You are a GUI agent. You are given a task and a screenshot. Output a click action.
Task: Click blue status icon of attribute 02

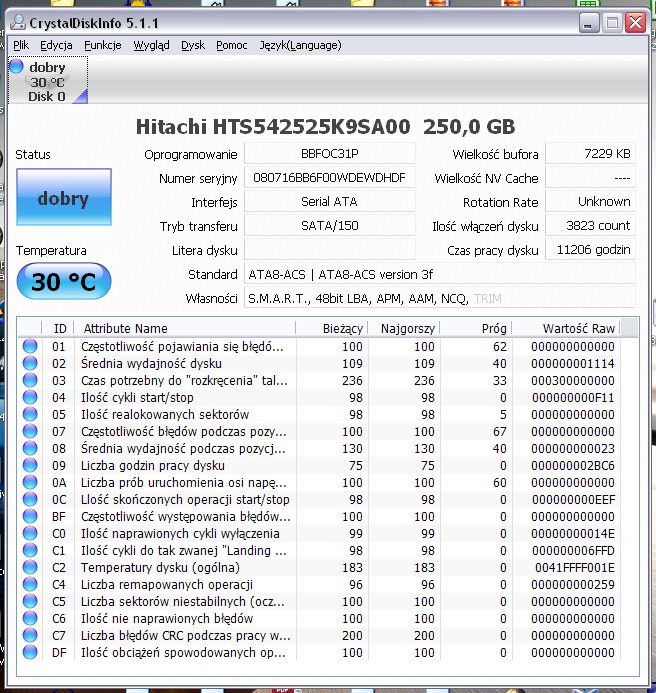pyautogui.click(x=30, y=363)
